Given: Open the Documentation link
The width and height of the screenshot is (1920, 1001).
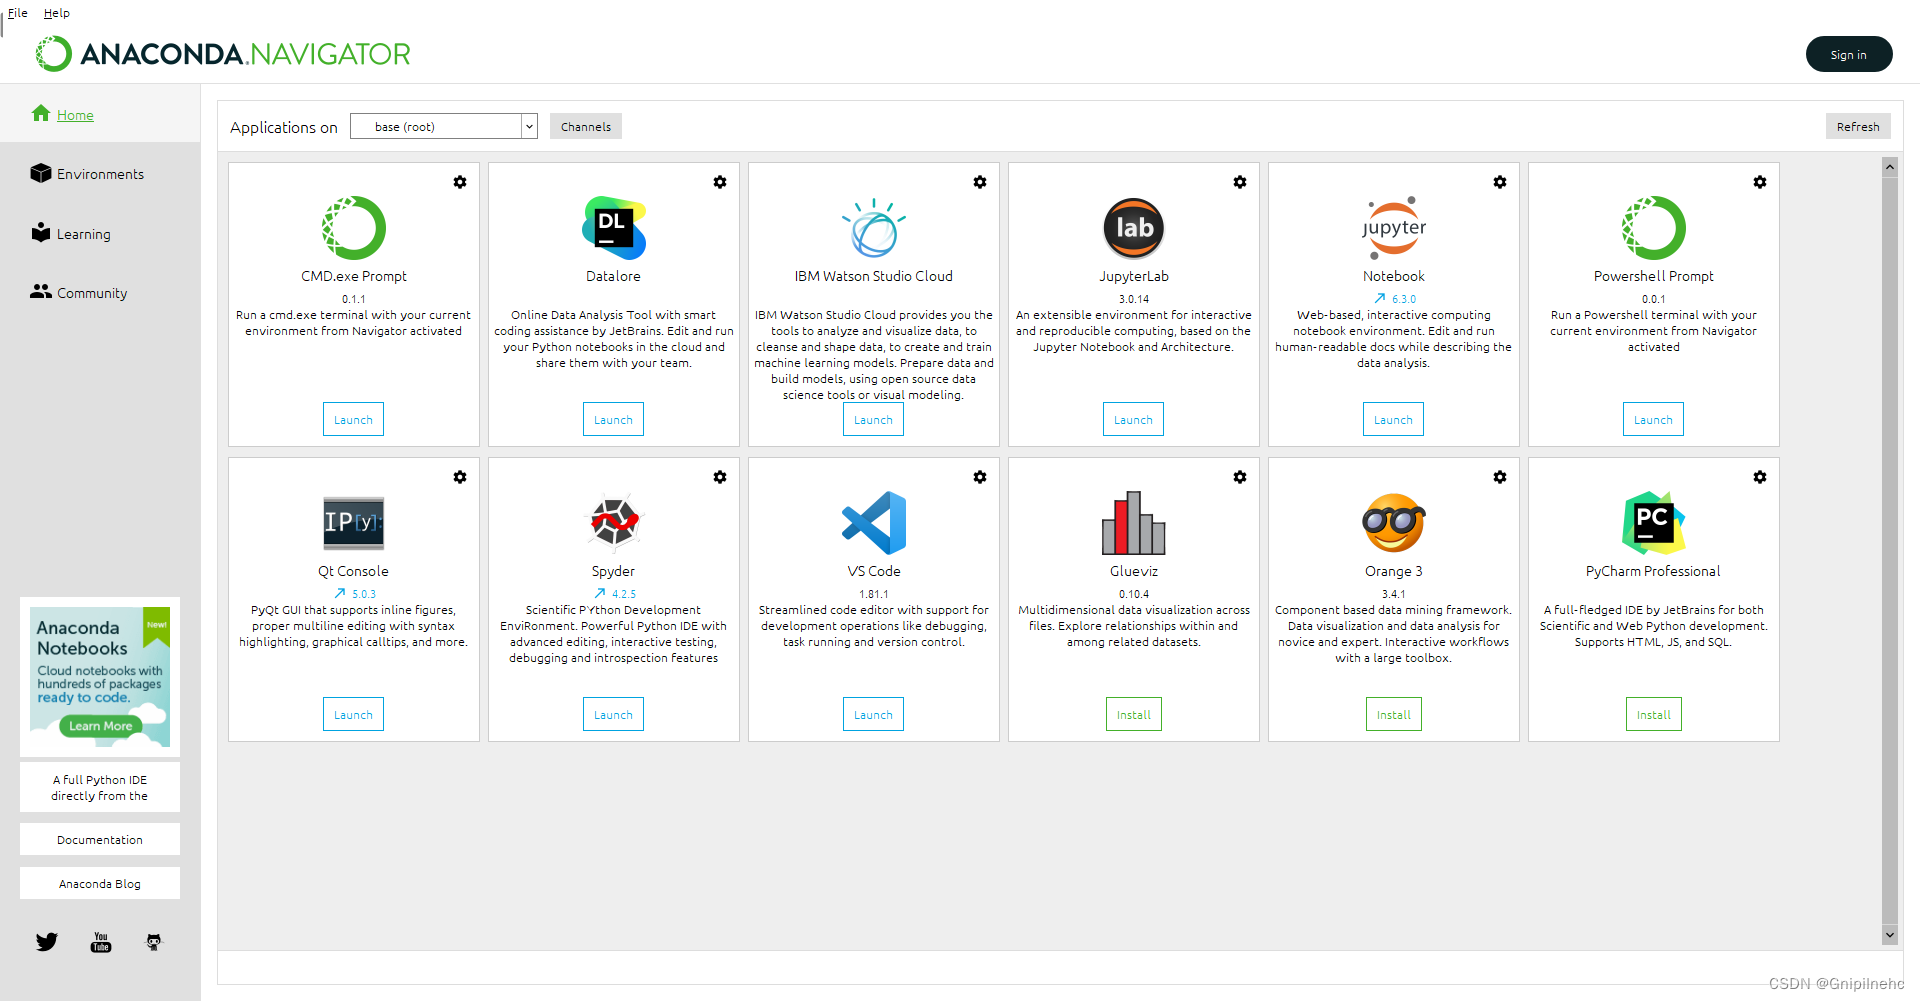Looking at the screenshot, I should (100, 839).
